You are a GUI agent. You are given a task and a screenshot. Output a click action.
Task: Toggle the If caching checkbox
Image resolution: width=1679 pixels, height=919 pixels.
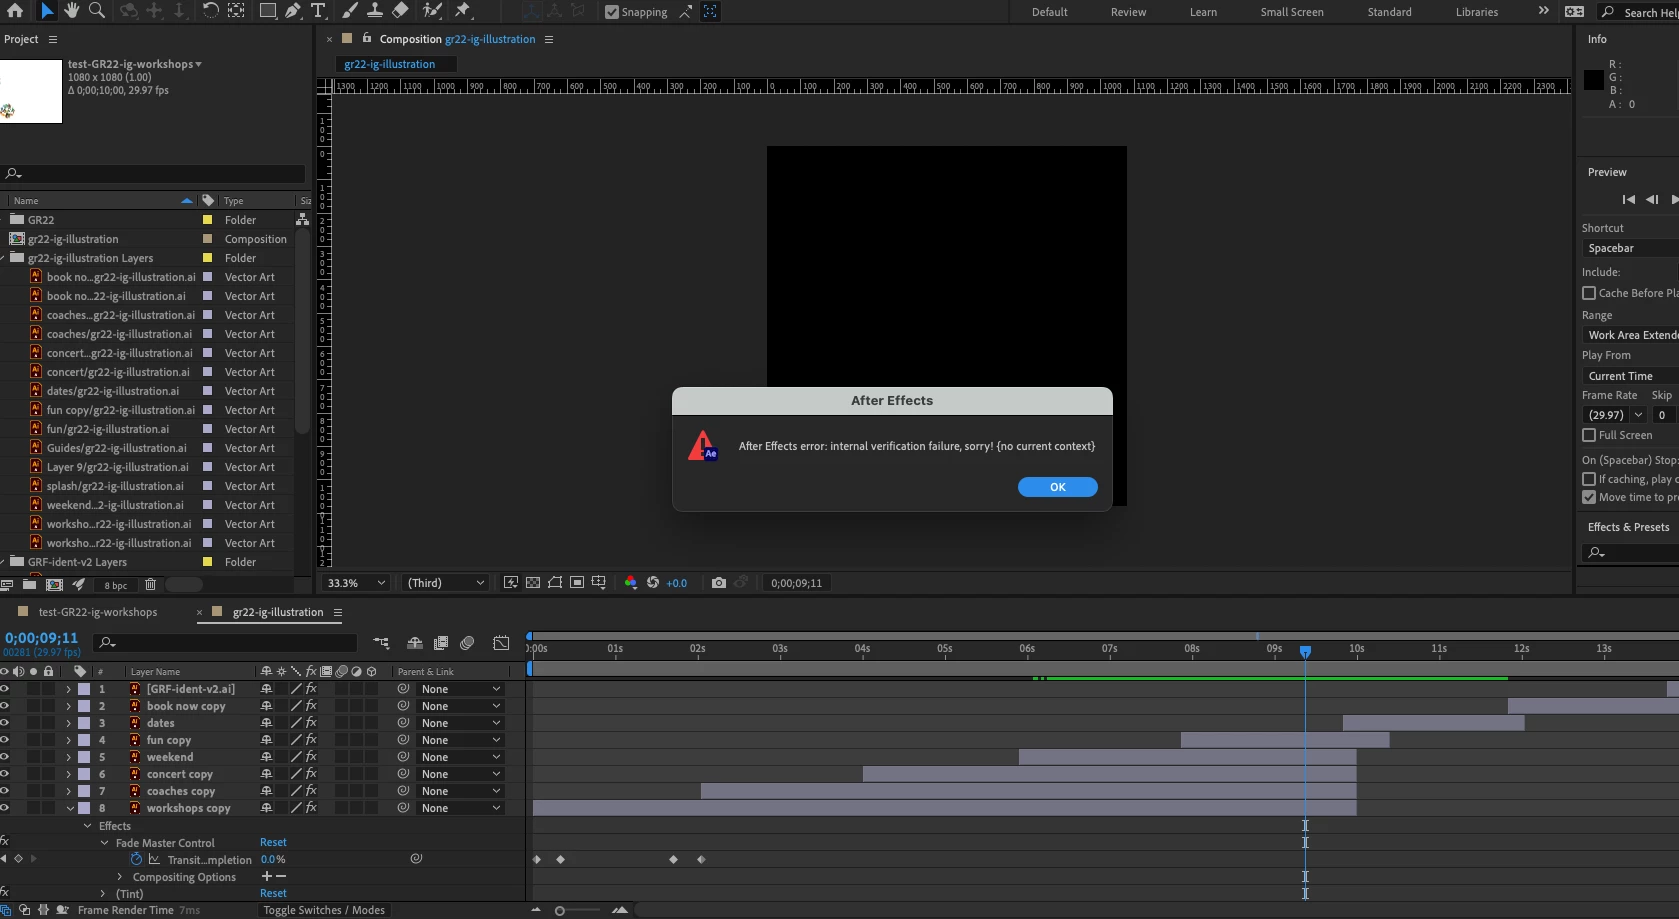[1589, 479]
